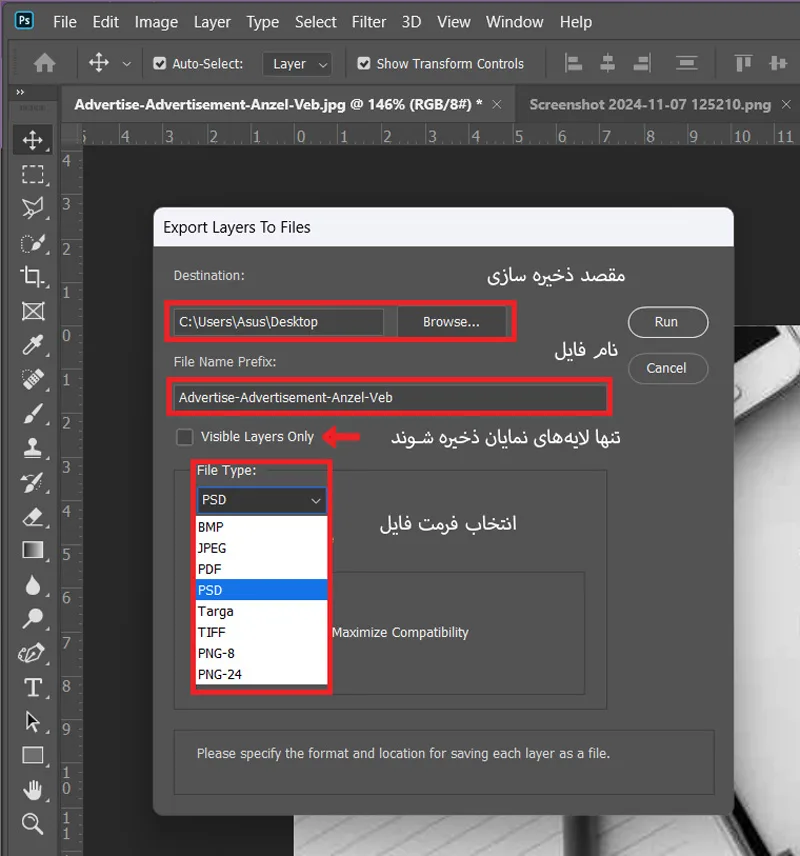Choose JPEG from the file type list

[x=262, y=548]
